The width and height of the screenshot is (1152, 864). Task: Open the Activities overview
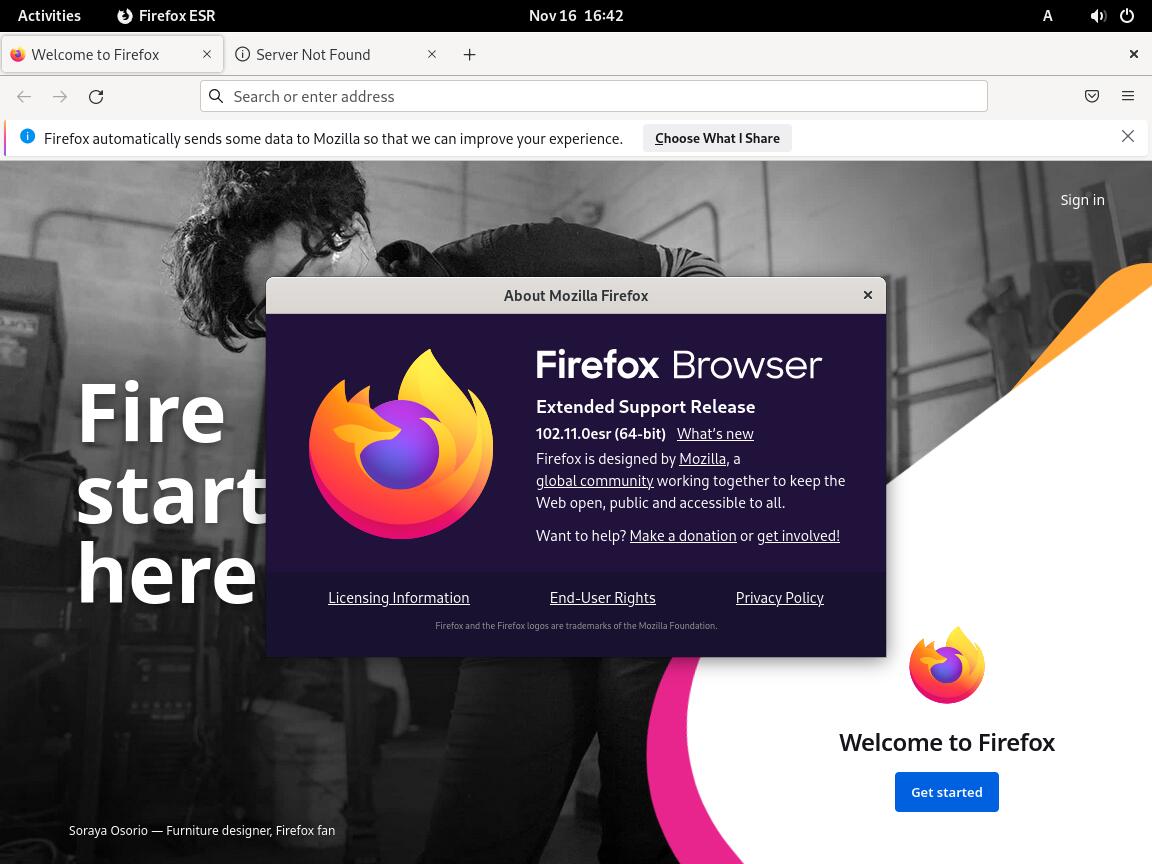(x=49, y=15)
